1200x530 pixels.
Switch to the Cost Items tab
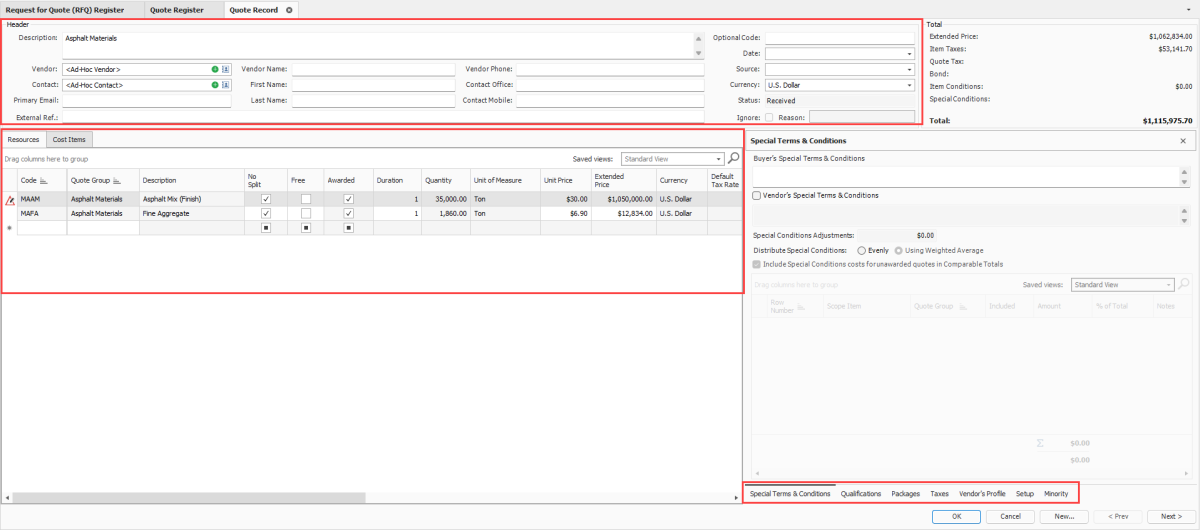pyautogui.click(x=69, y=139)
